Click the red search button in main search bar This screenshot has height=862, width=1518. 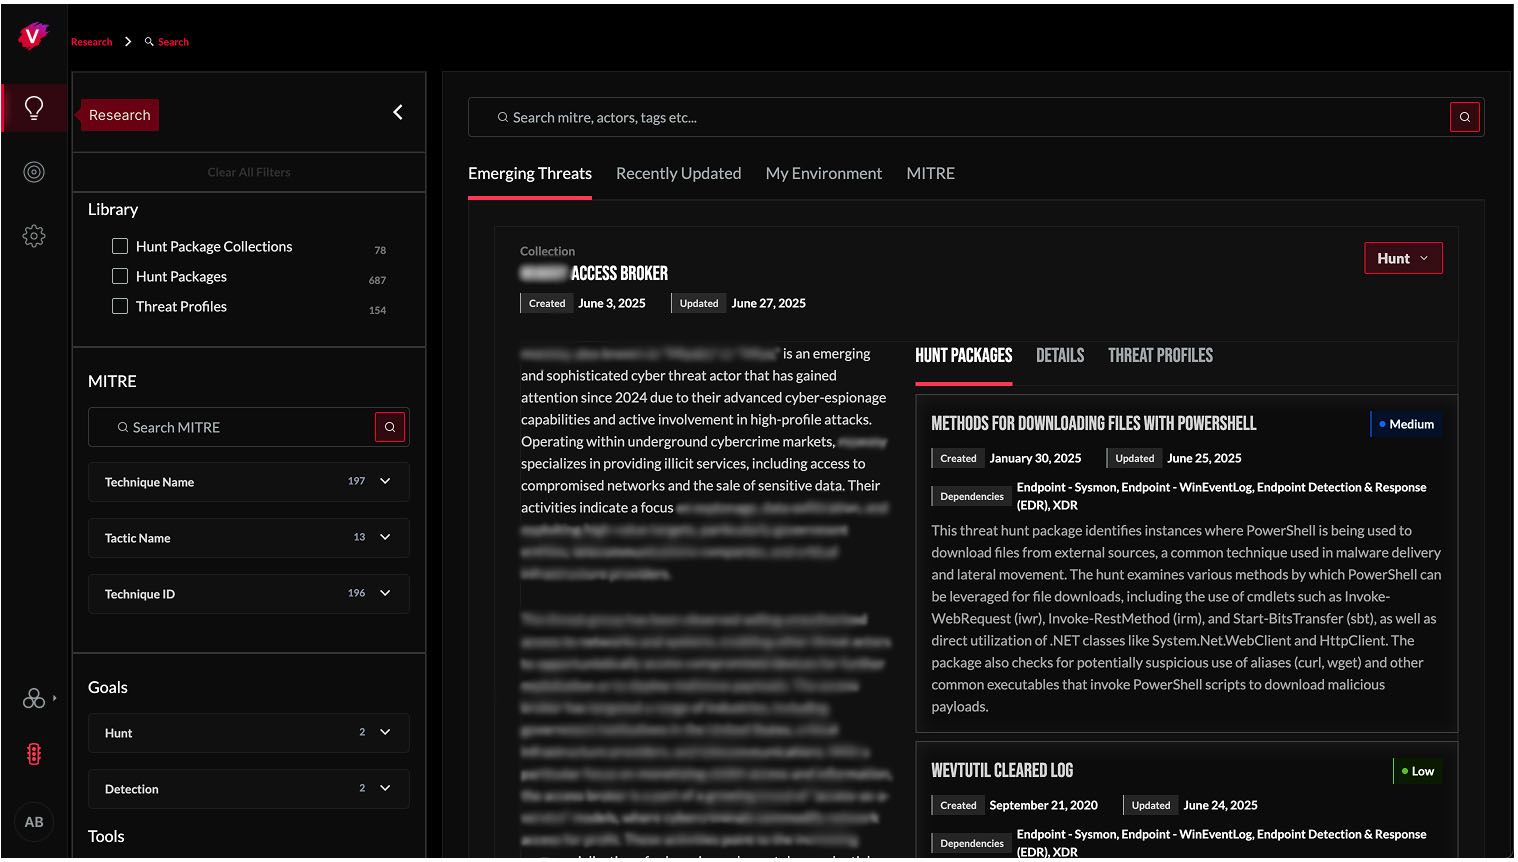click(1465, 117)
